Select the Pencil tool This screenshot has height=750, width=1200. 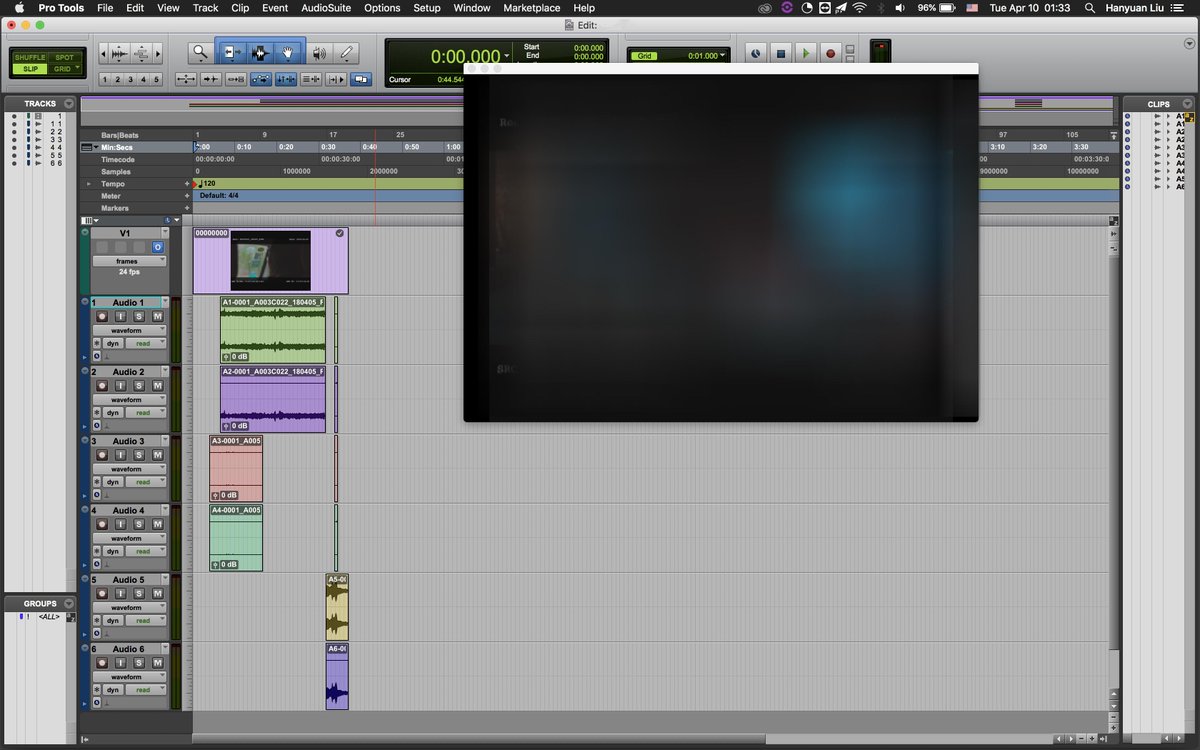pos(347,52)
